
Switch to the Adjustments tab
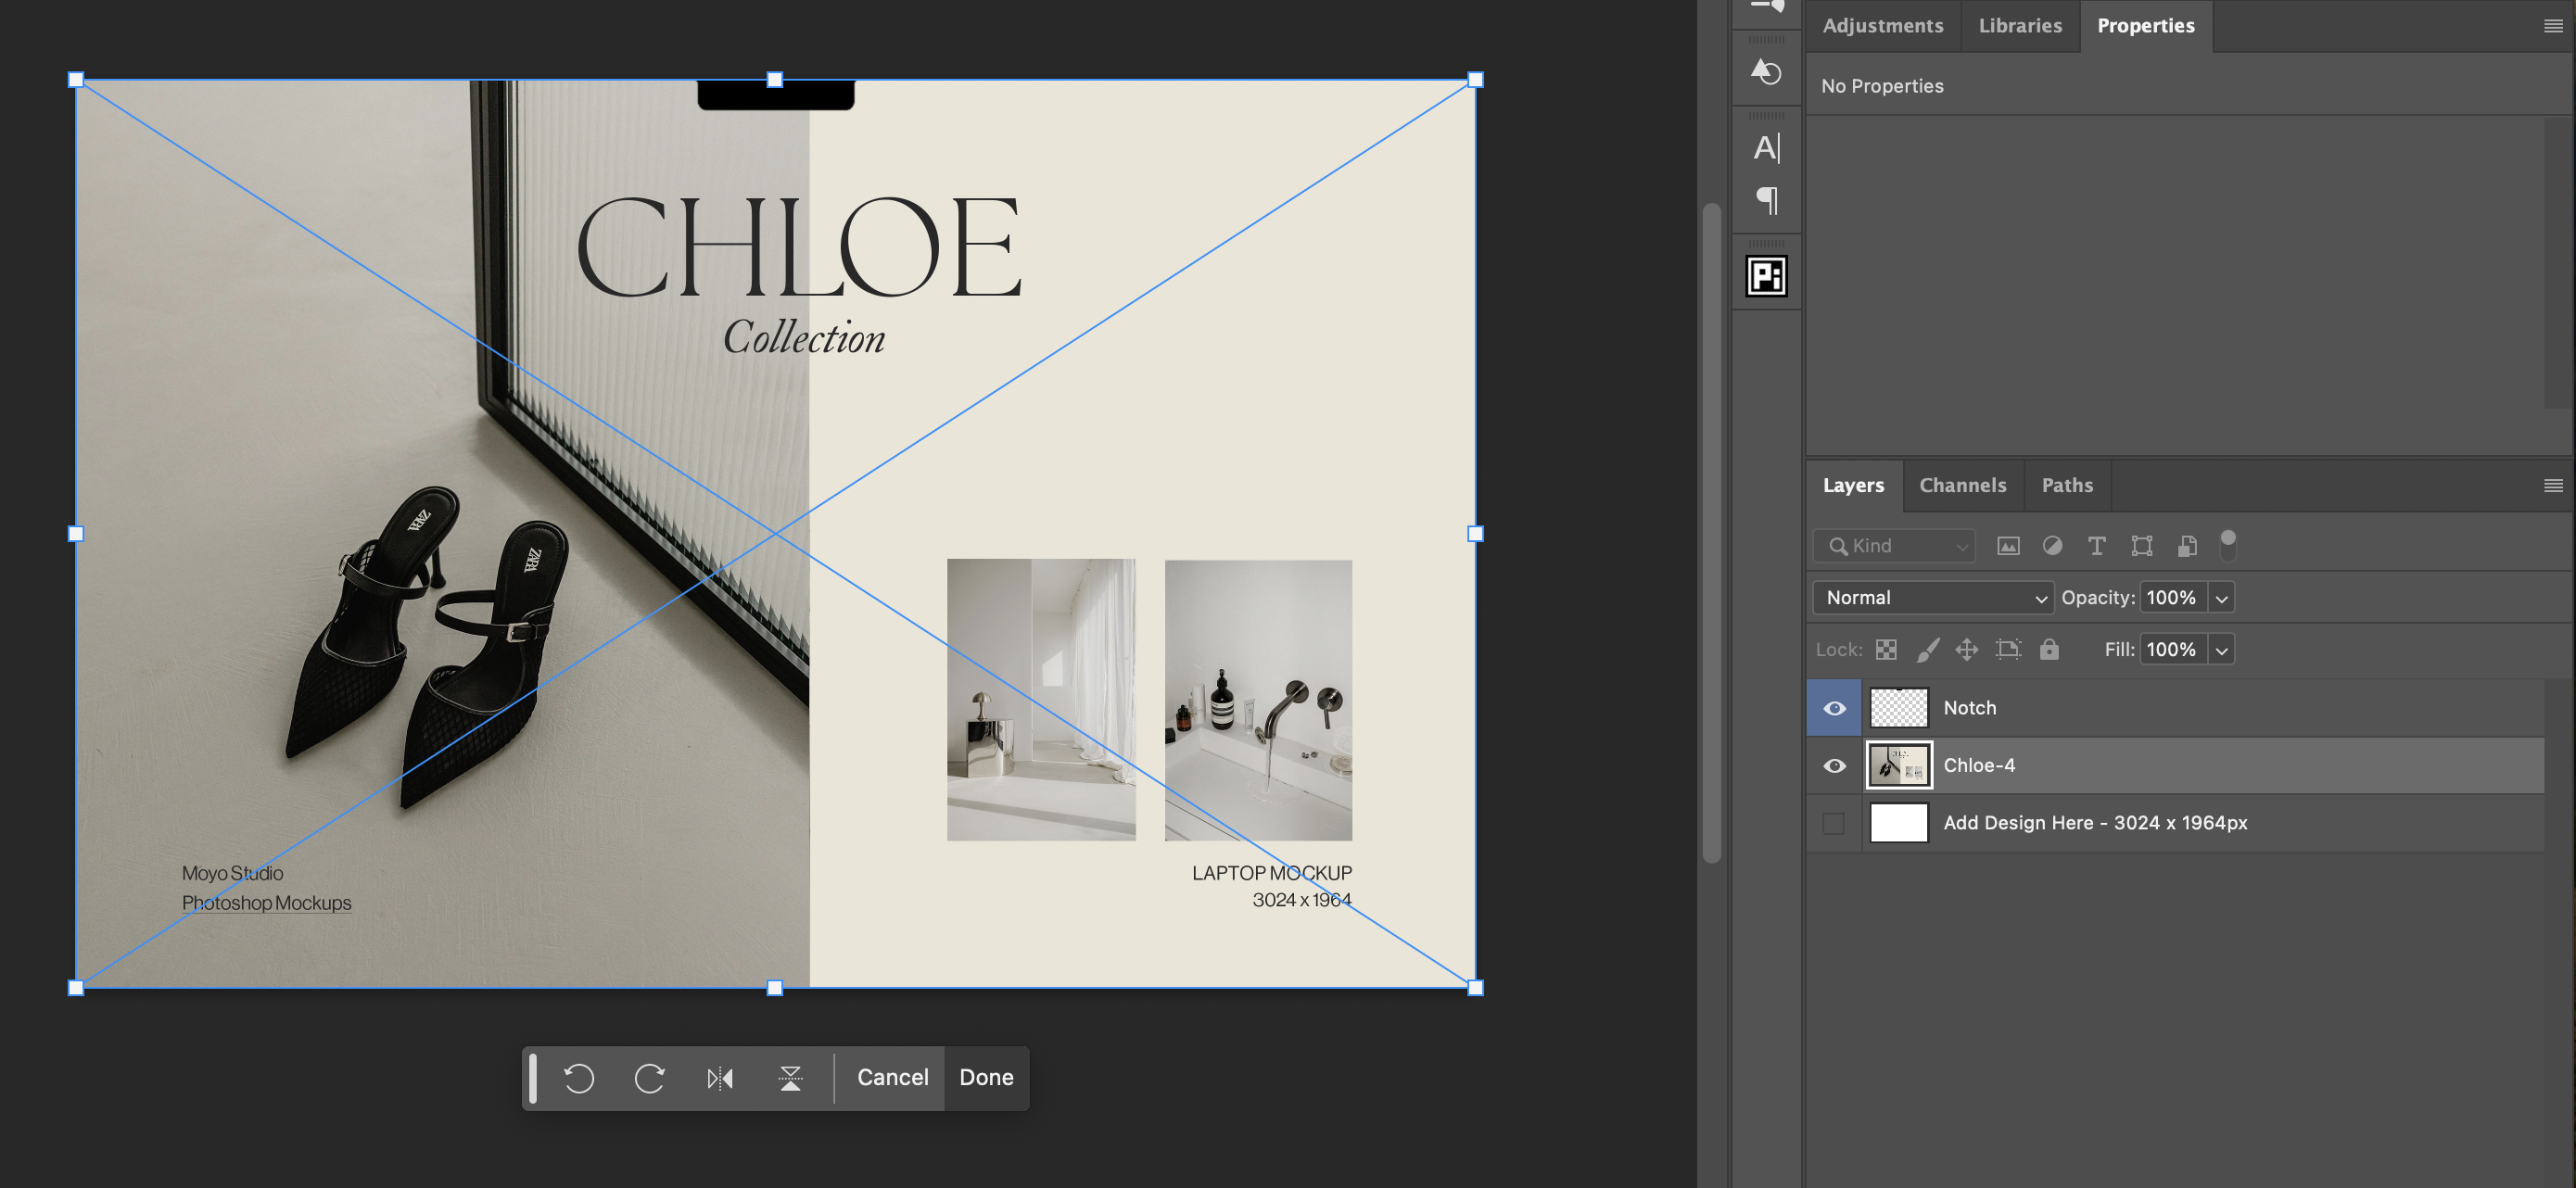click(1882, 26)
